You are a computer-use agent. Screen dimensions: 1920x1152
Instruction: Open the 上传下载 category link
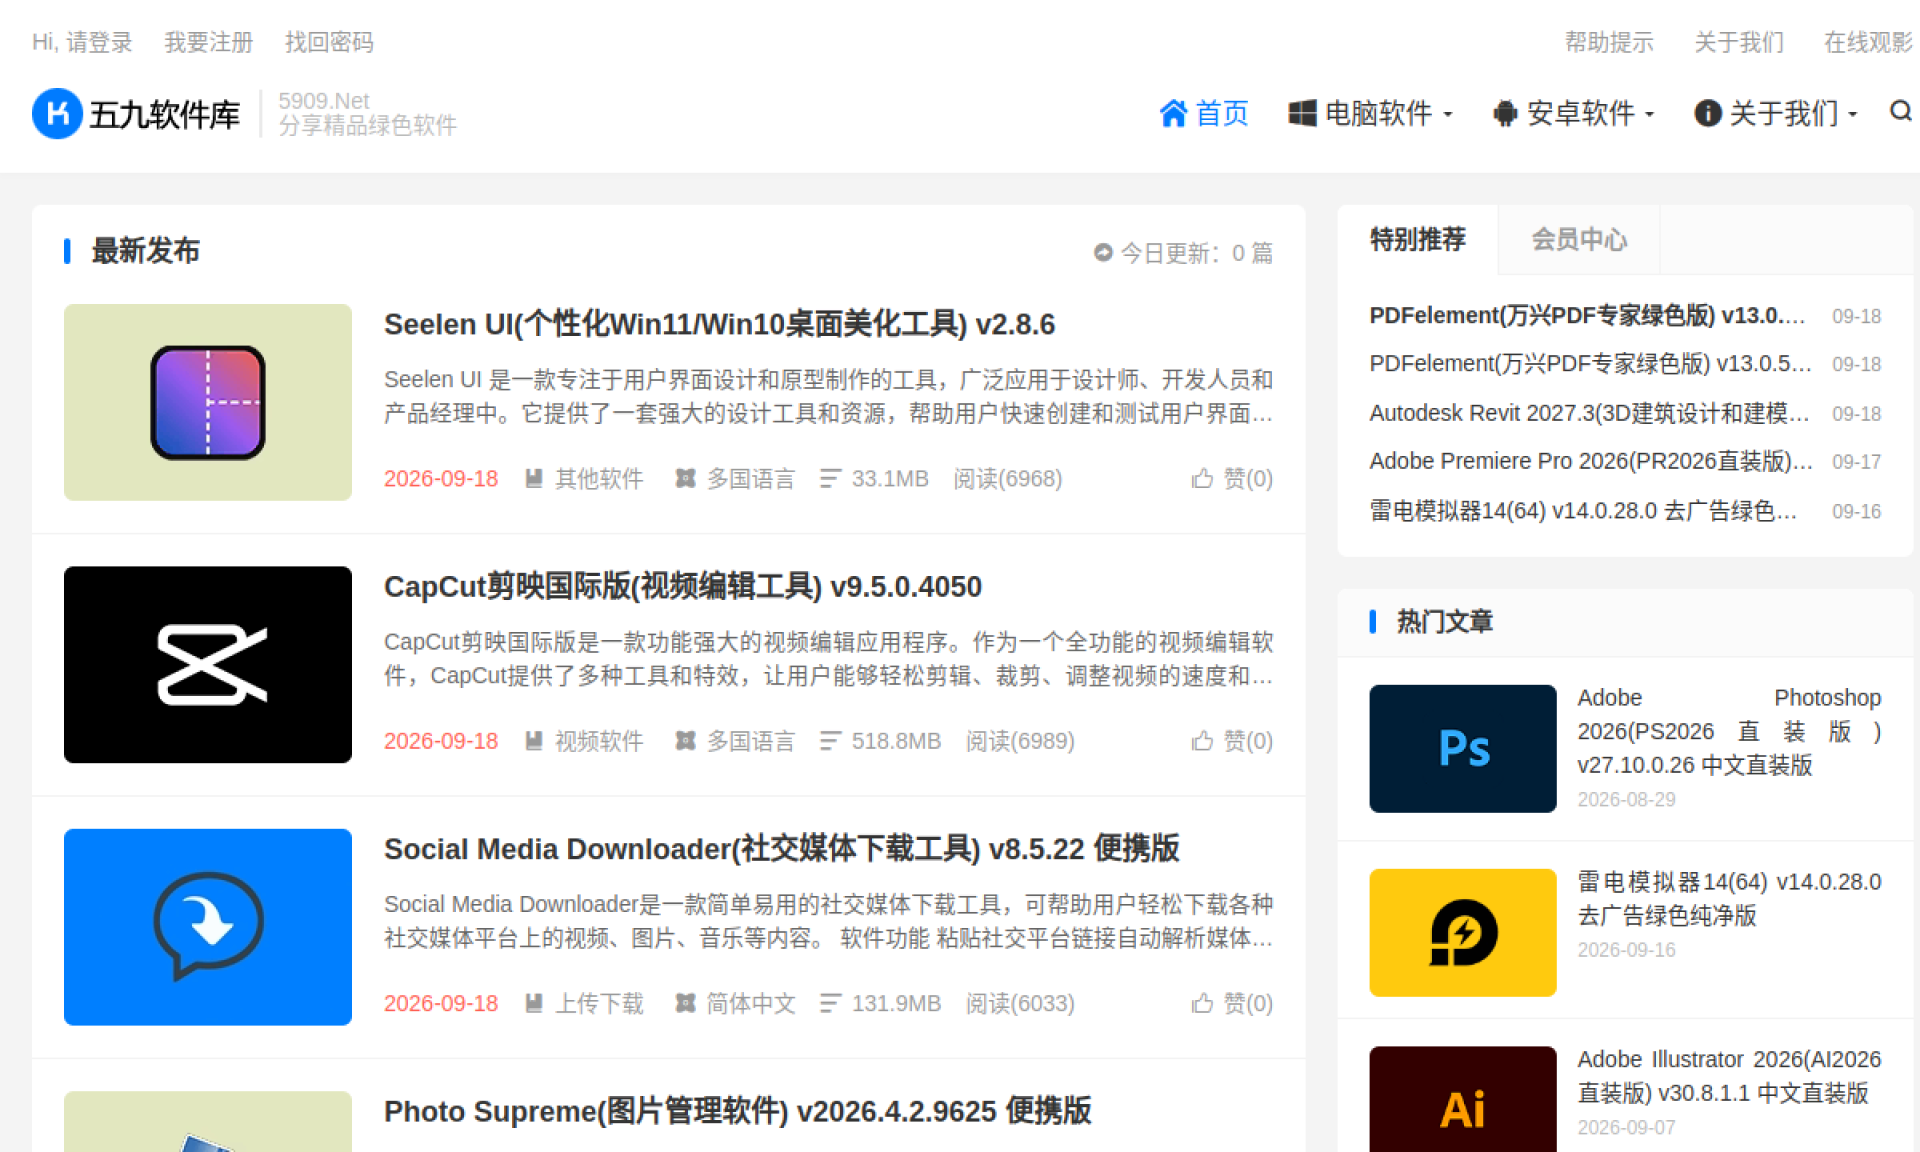(599, 1003)
